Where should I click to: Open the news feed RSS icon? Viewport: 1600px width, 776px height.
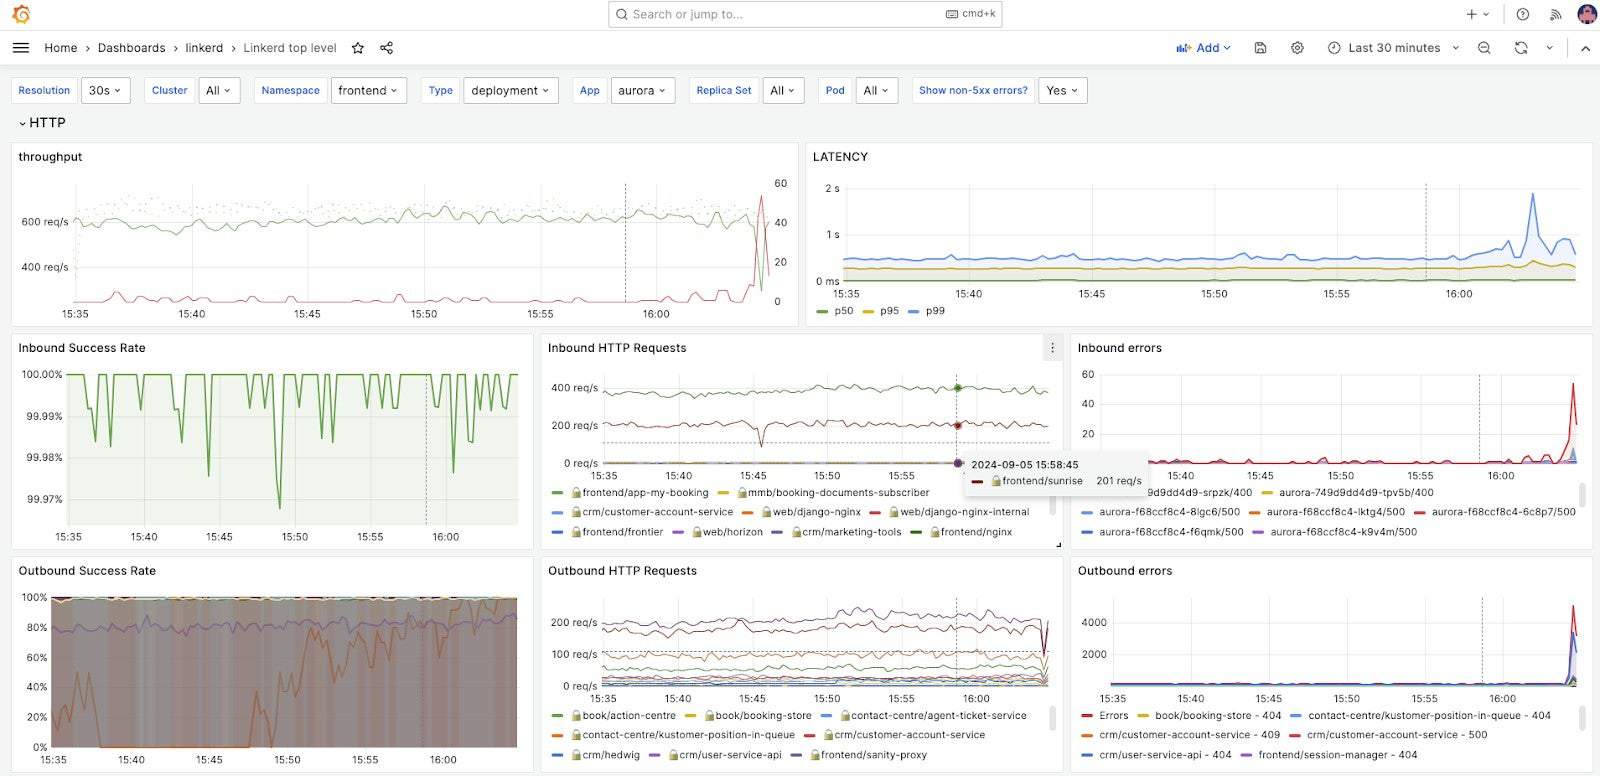point(1555,14)
